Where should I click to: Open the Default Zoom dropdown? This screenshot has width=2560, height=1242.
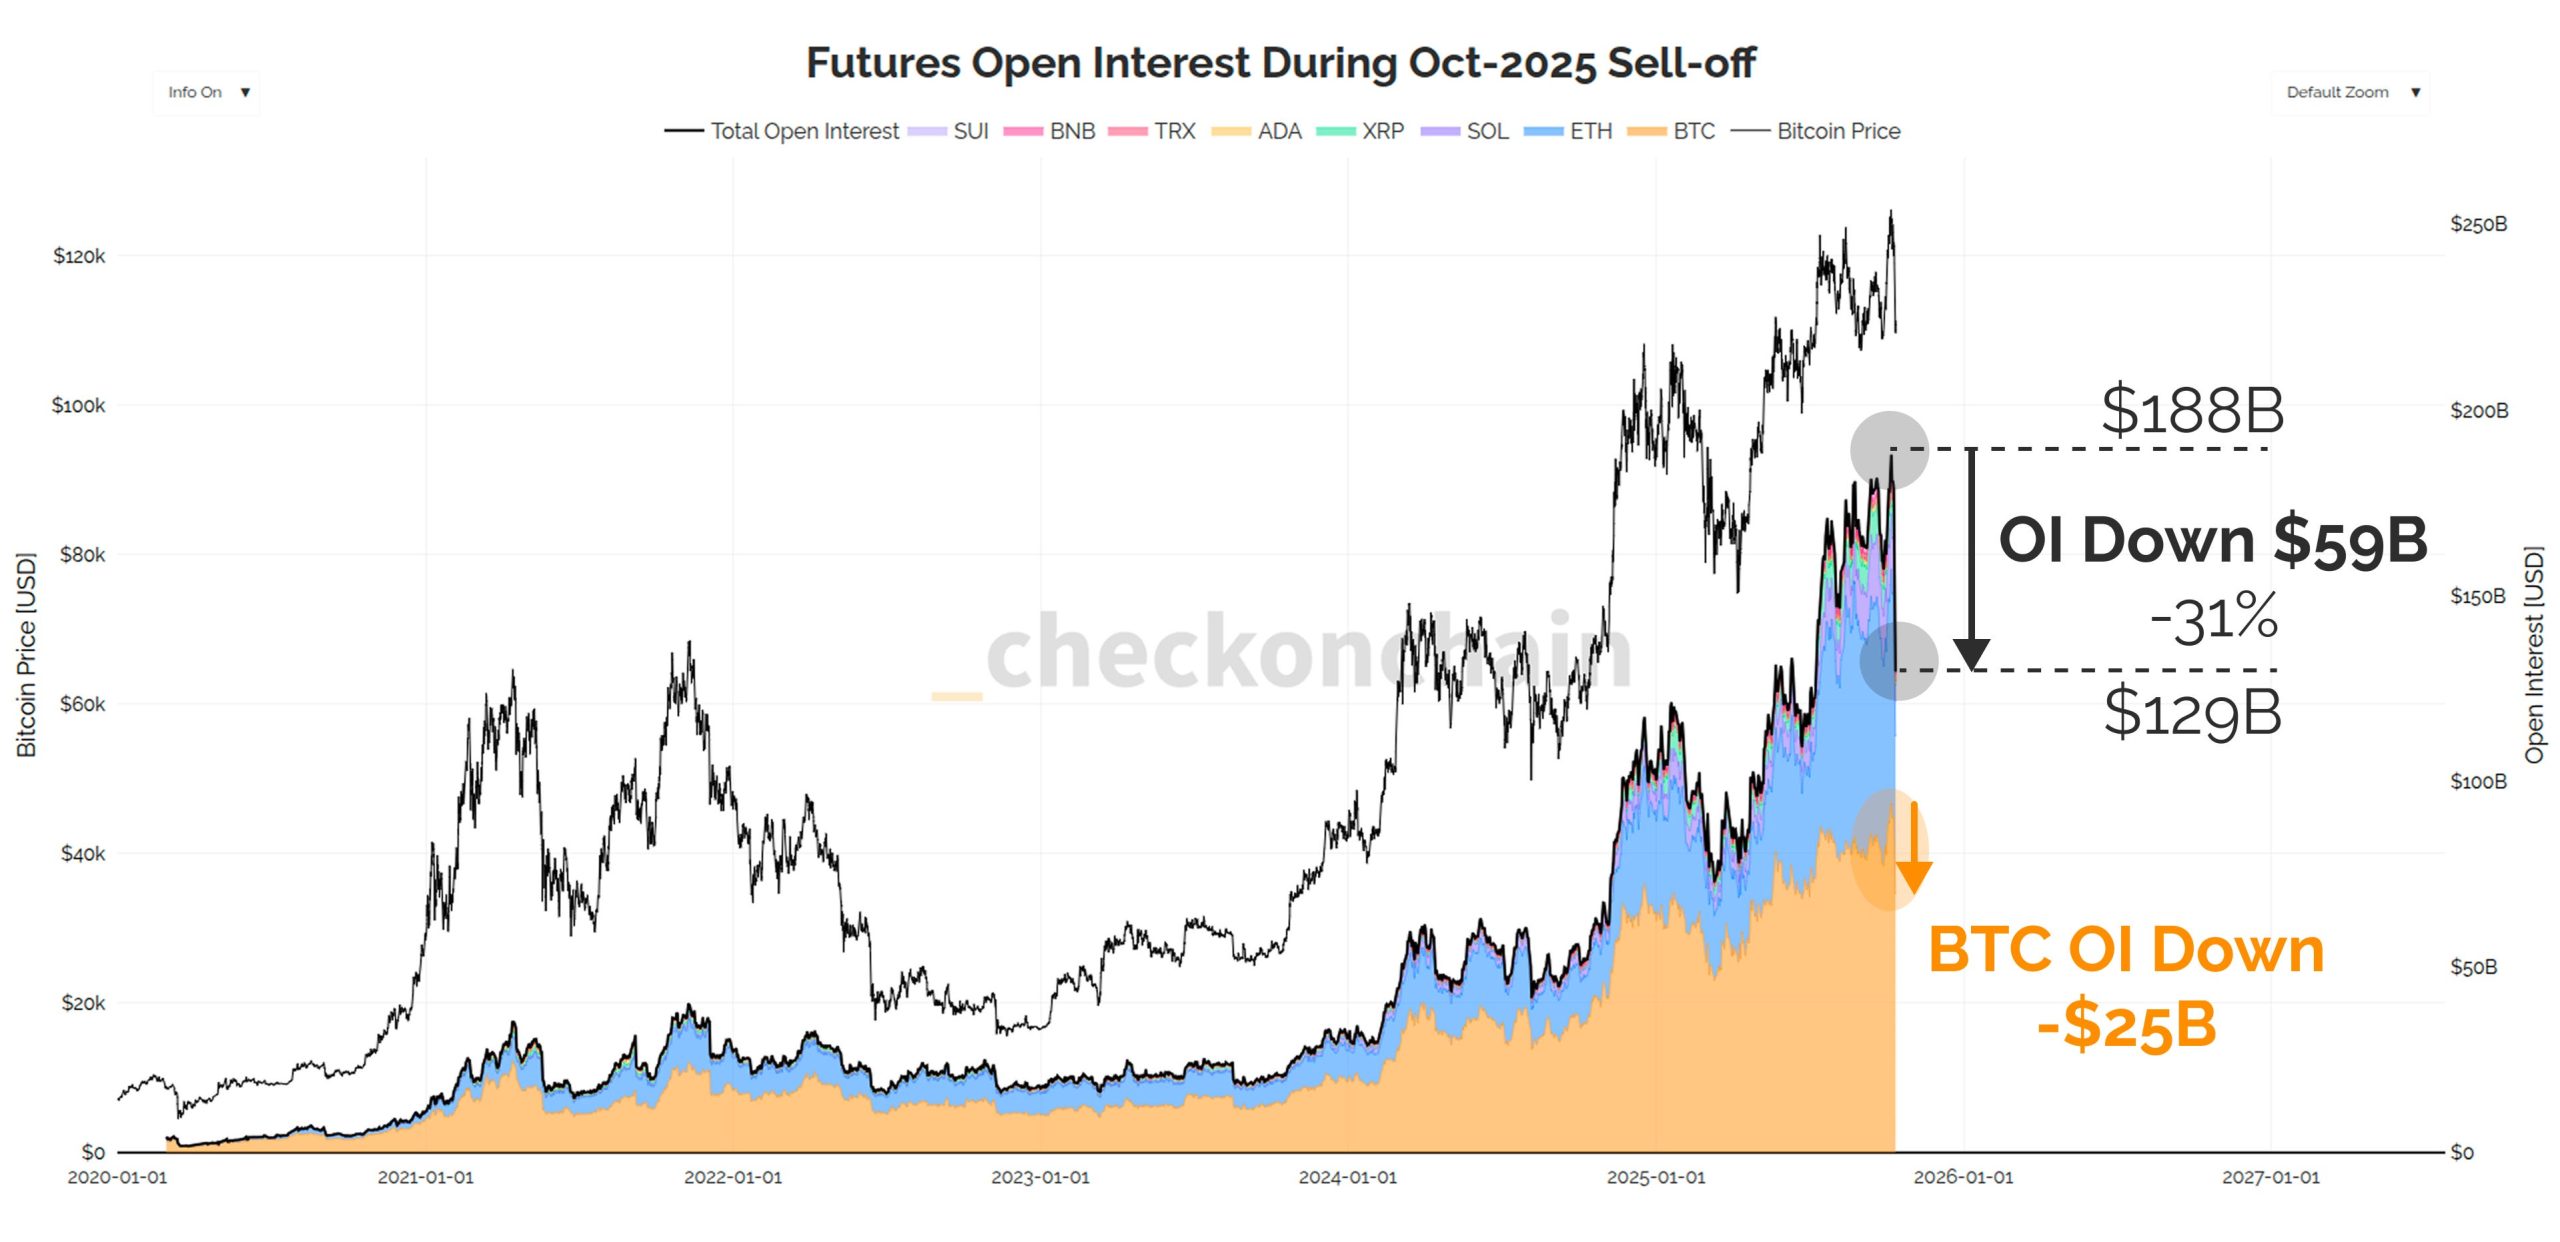point(2350,92)
